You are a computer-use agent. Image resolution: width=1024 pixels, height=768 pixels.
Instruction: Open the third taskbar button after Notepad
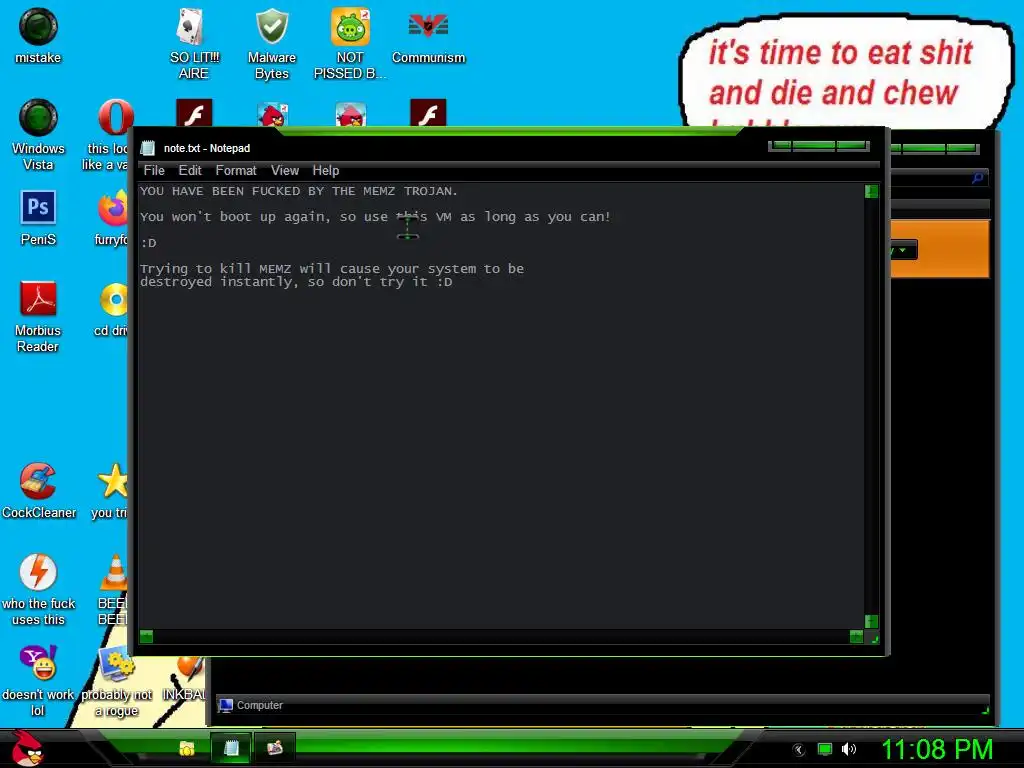275,748
